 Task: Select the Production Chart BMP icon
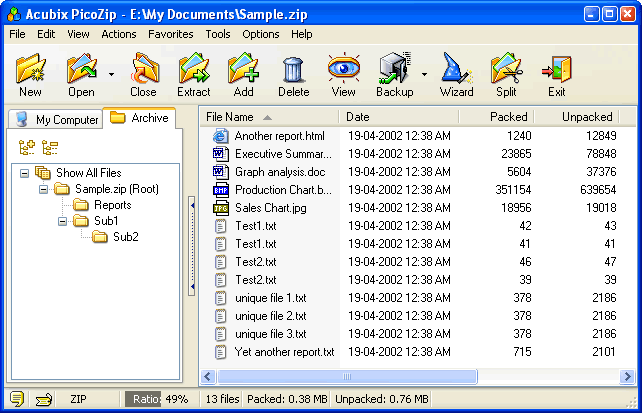pos(221,190)
